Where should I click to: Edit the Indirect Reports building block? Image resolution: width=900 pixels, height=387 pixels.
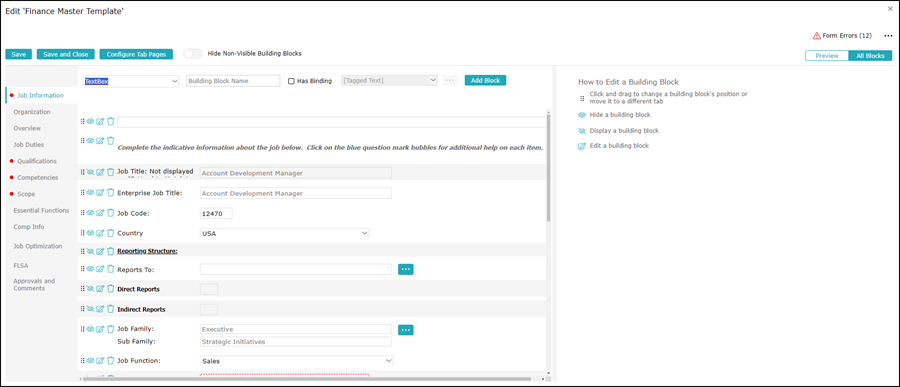pos(100,309)
